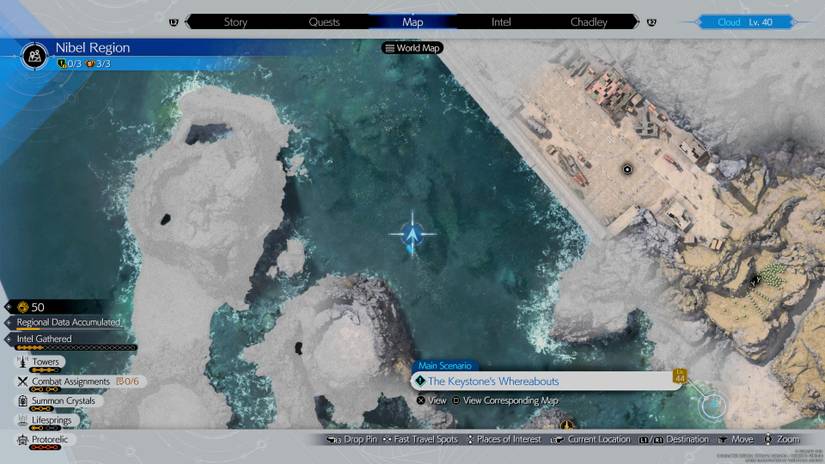Click the black dot marker in the settlement

pos(627,170)
